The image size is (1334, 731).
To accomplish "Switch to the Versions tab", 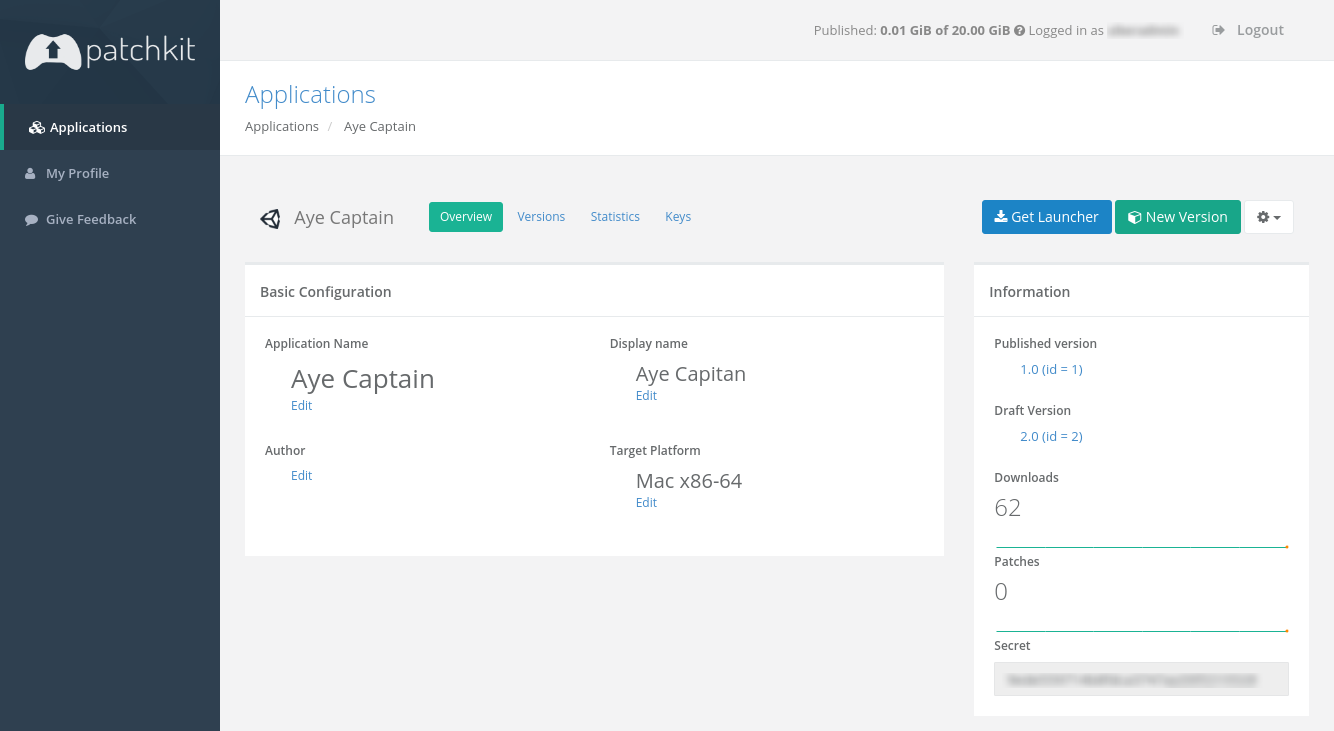I will point(541,217).
